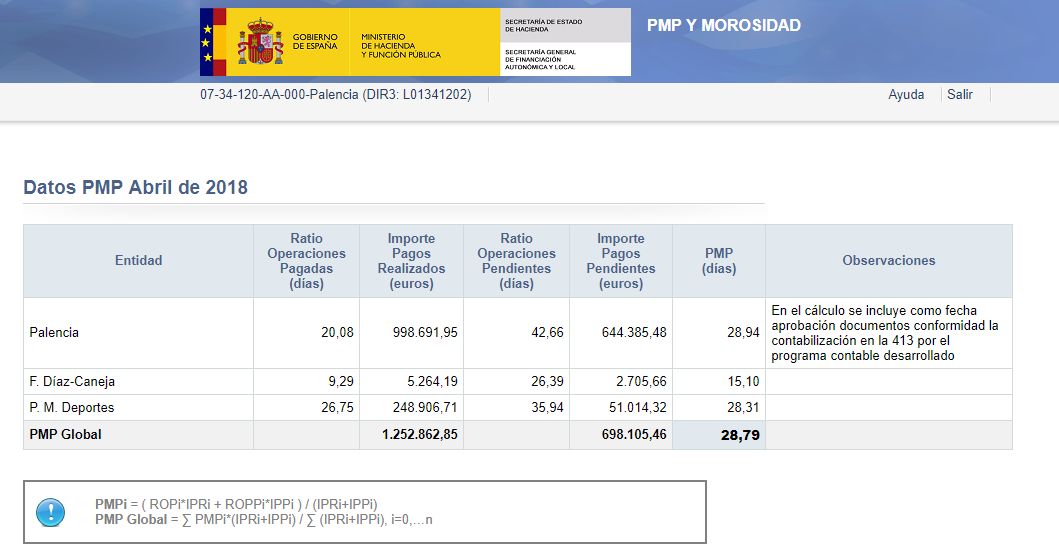Click Salir to log out
This screenshot has width=1059, height=556.
point(959,95)
